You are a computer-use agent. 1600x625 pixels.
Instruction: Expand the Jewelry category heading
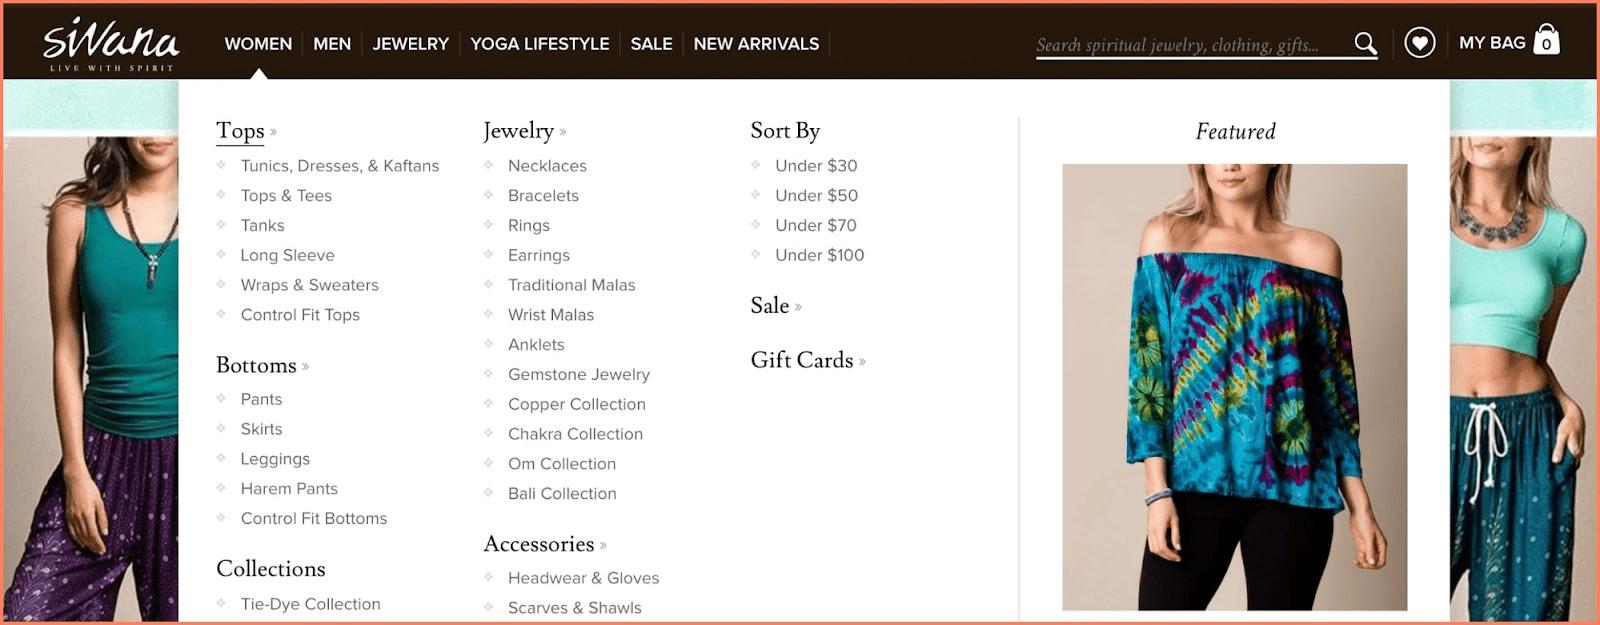point(519,131)
